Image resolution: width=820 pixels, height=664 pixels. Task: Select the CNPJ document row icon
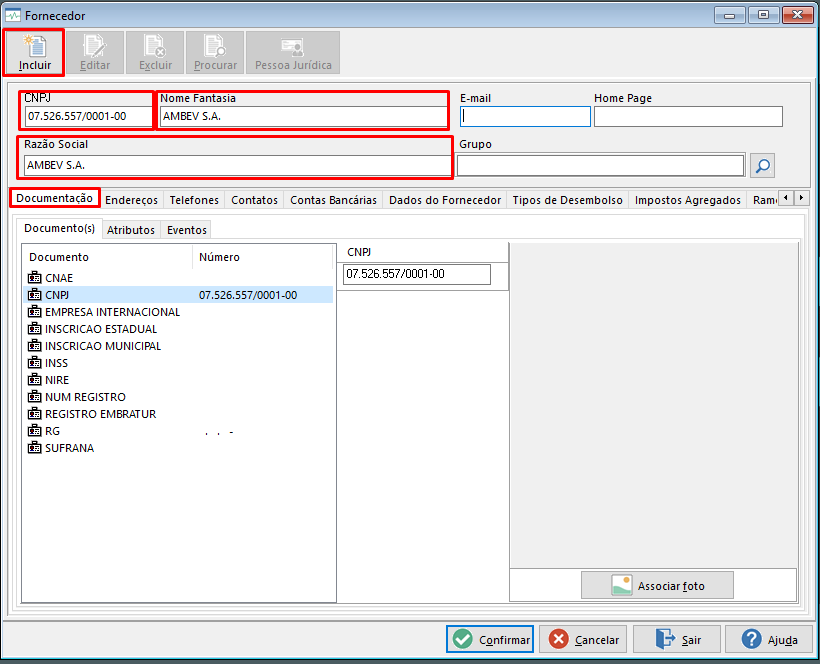pyautogui.click(x=35, y=295)
